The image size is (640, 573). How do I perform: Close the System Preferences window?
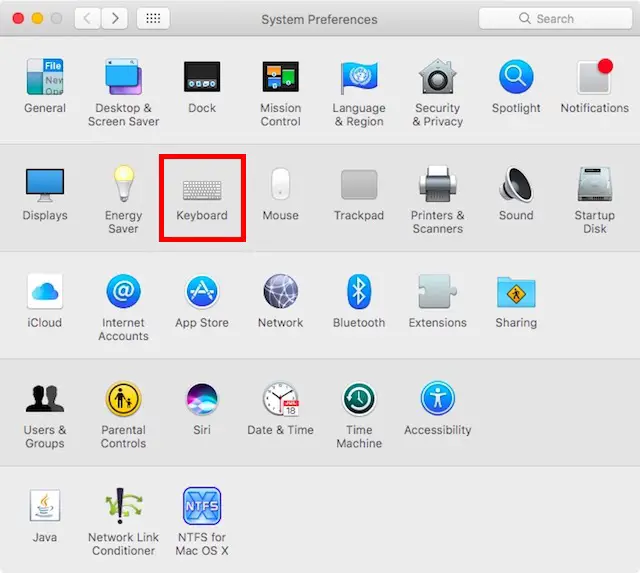(18, 18)
